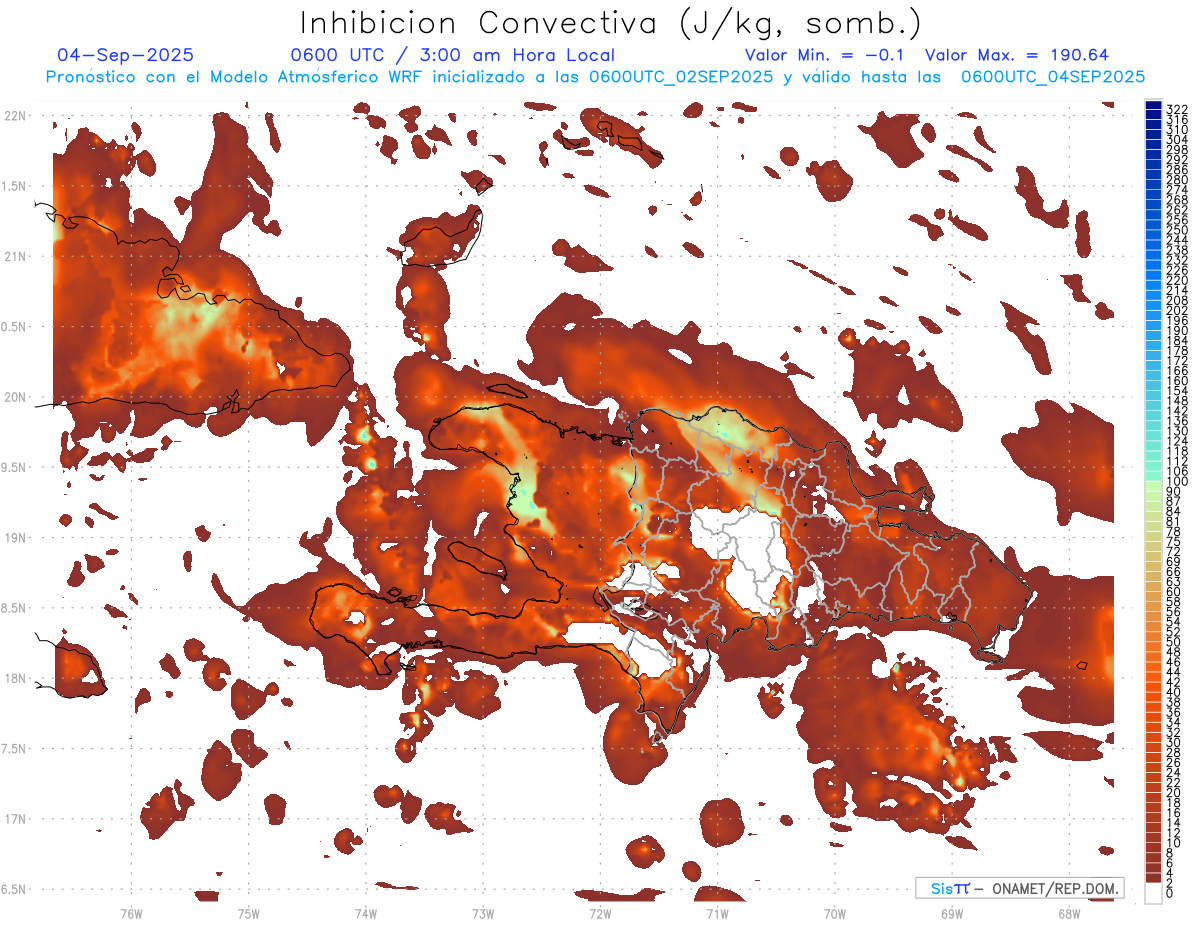Click the '20N' latitude label
Screen dimensions: 1200x927
(x=15, y=397)
